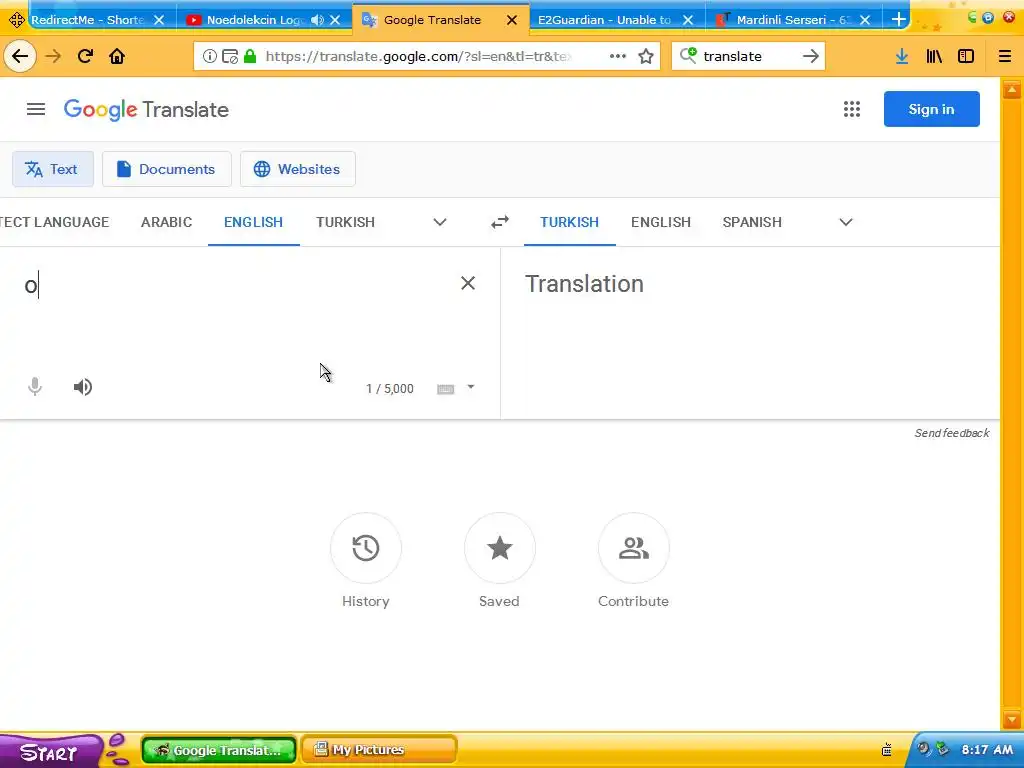Choose Detect Language source option

54,222
